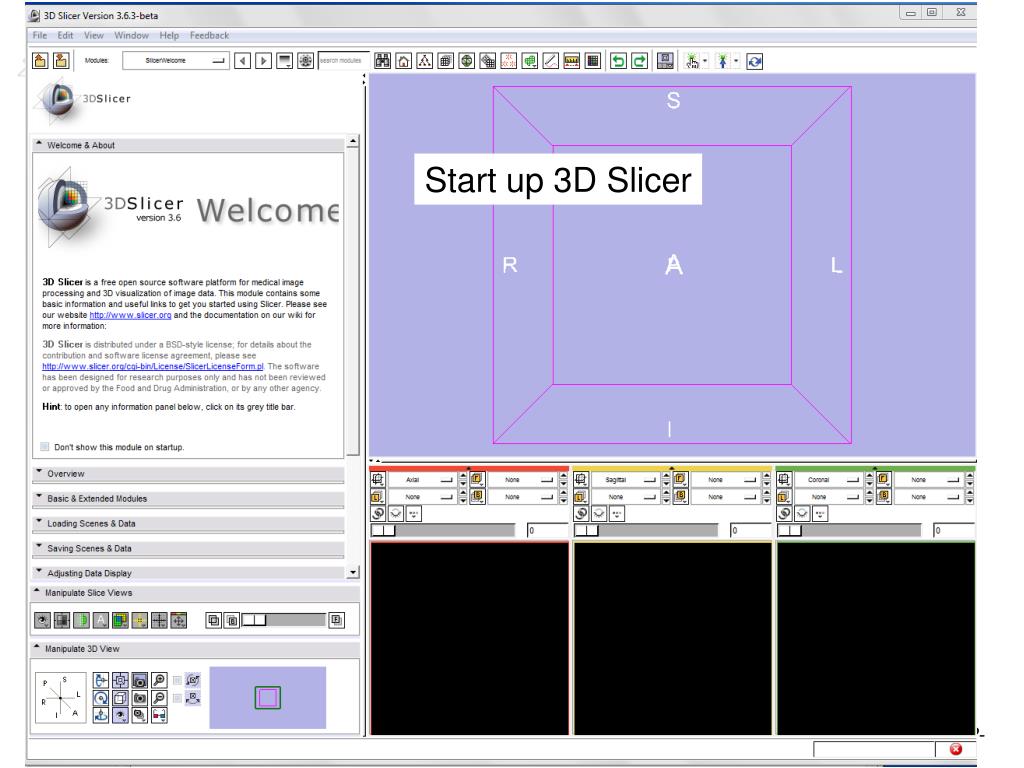
Task: Collapse the Manipulate 3D View panel
Action: click(195, 649)
